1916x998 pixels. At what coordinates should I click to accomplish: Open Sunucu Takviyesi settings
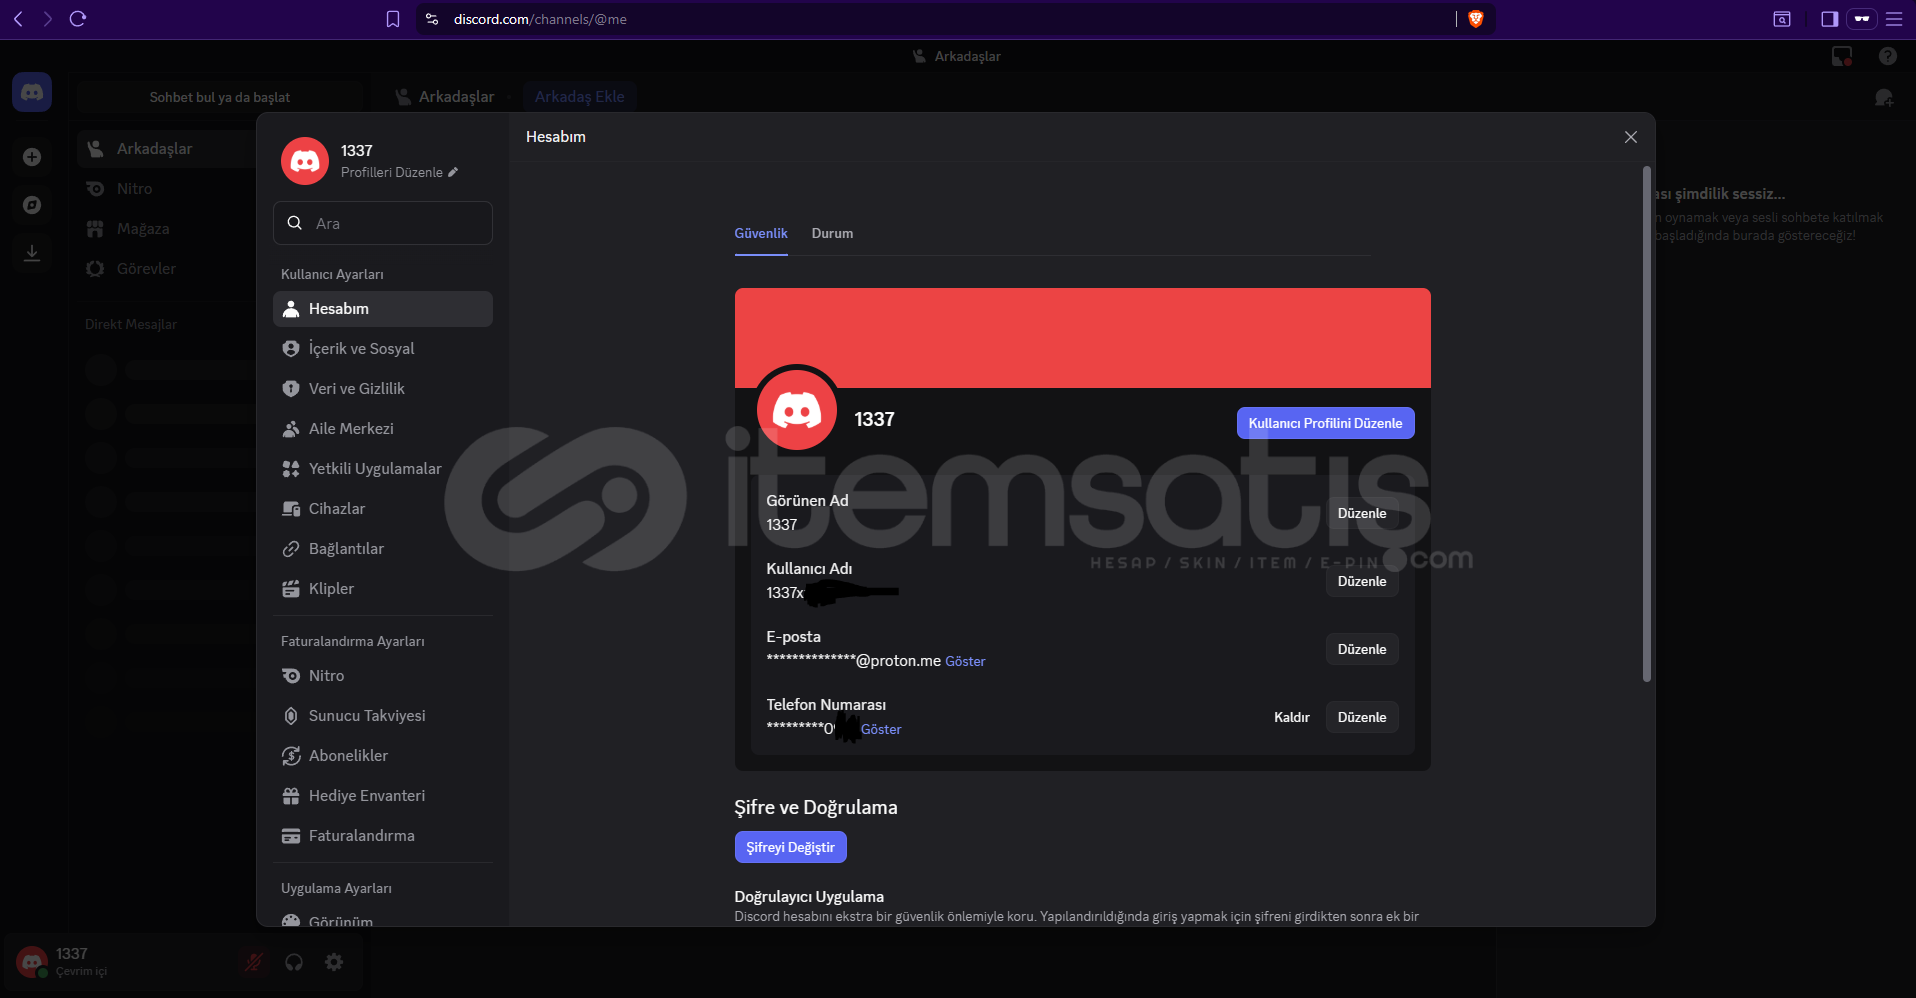pyautogui.click(x=383, y=716)
